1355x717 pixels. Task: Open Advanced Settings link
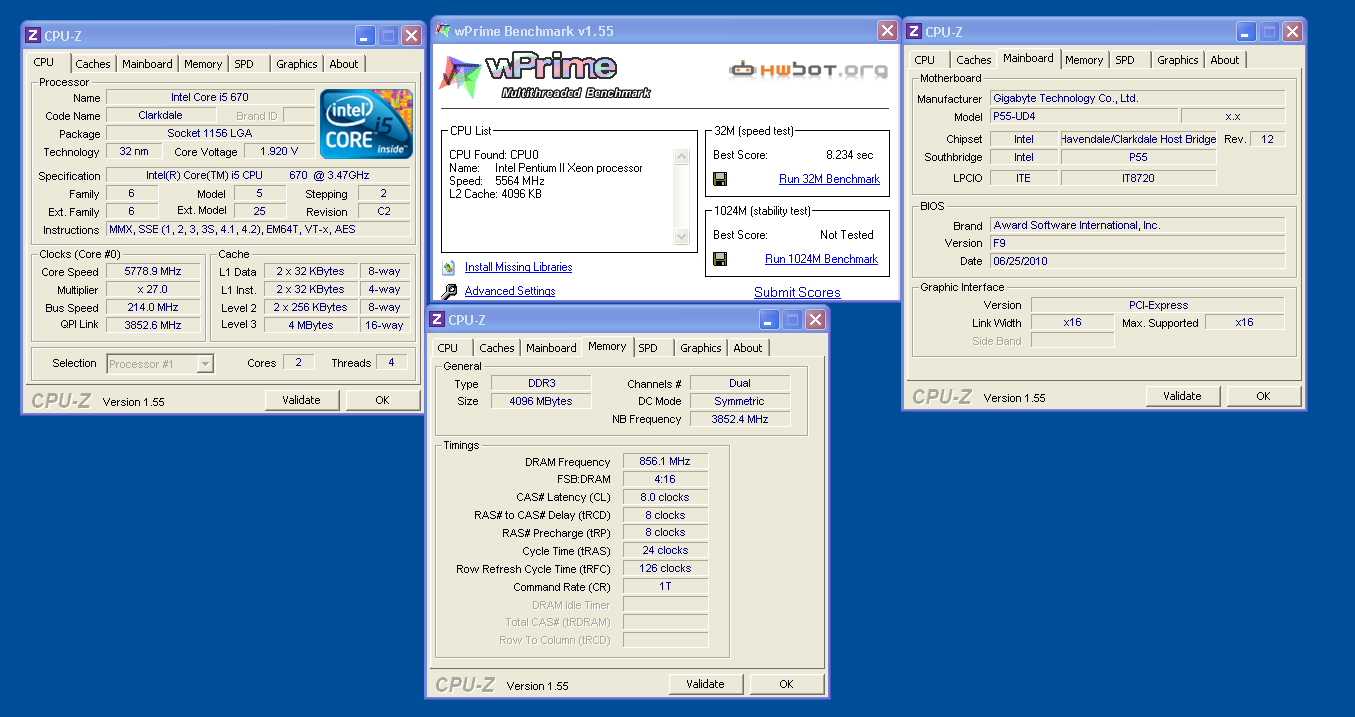click(x=510, y=291)
